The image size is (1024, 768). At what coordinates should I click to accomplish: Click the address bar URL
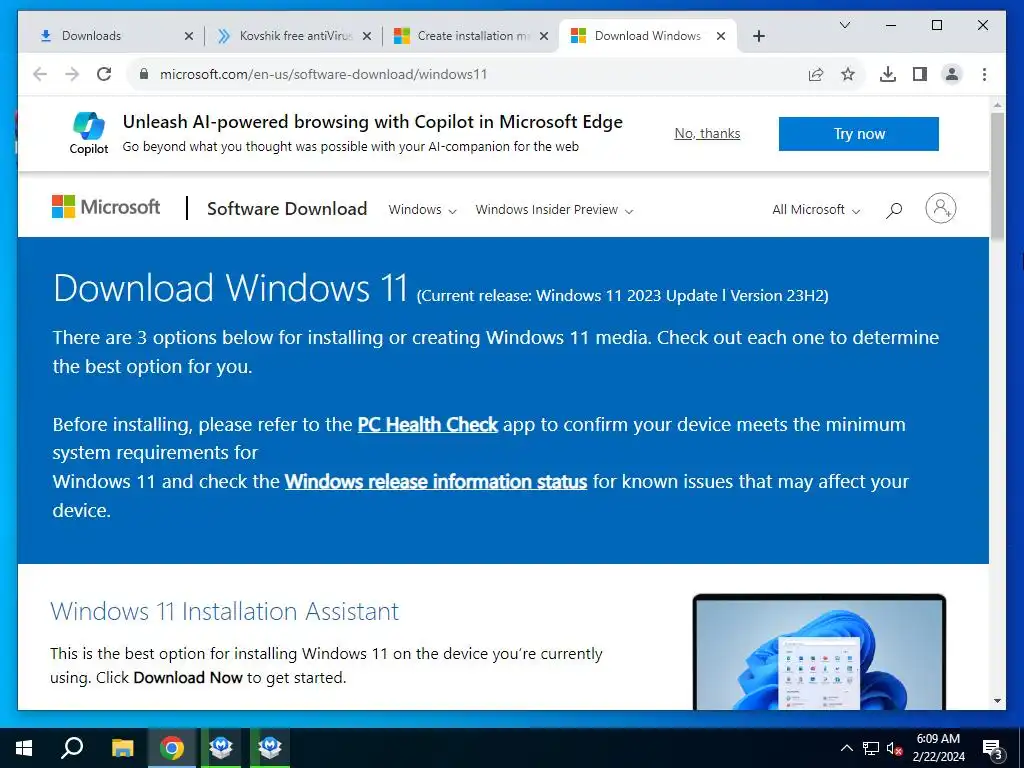click(323, 74)
